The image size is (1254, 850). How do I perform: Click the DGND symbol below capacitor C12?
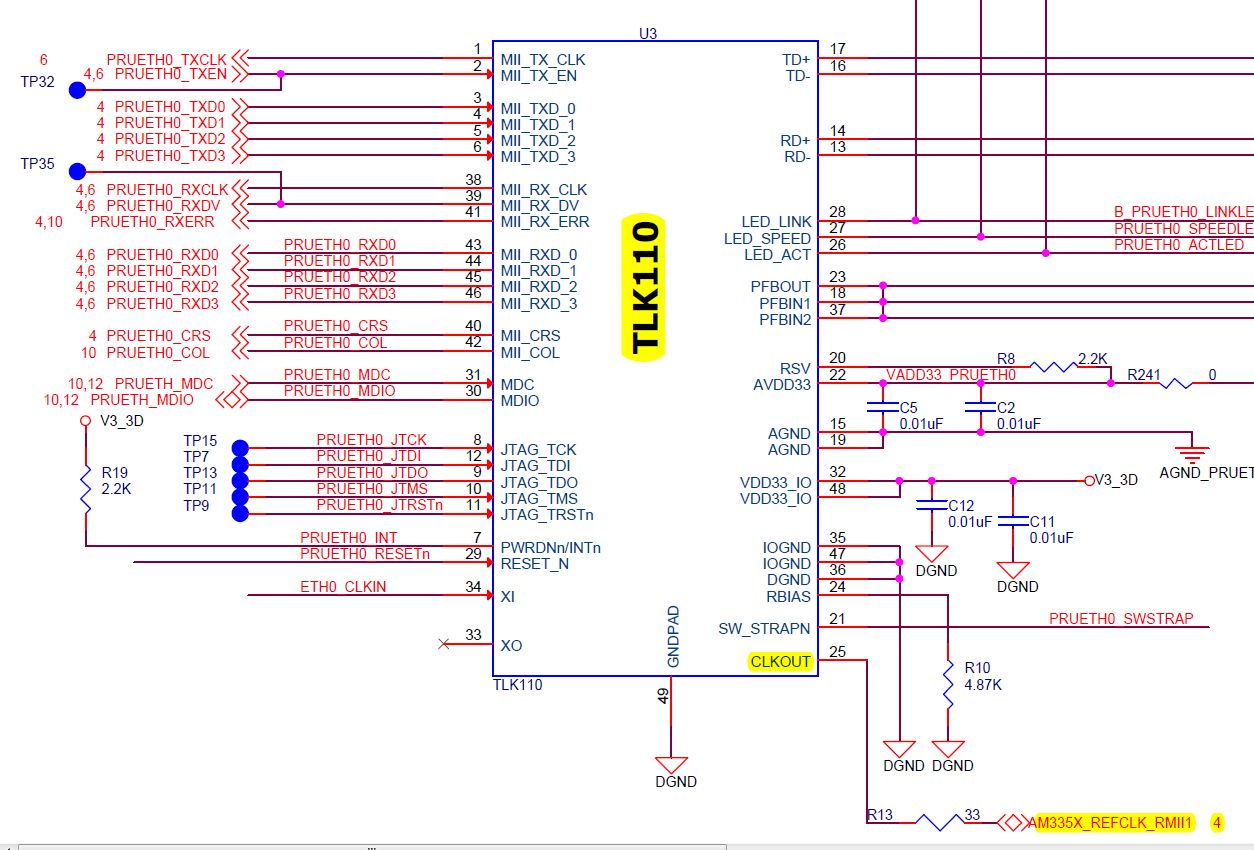tap(932, 554)
